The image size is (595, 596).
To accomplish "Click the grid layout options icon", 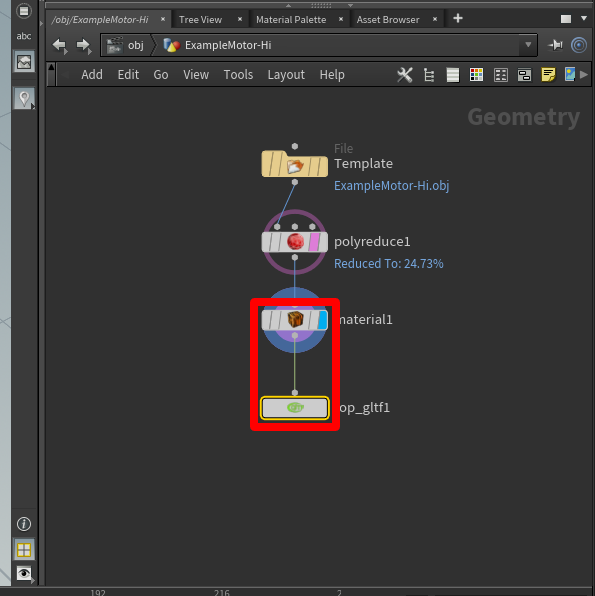I will tap(501, 75).
